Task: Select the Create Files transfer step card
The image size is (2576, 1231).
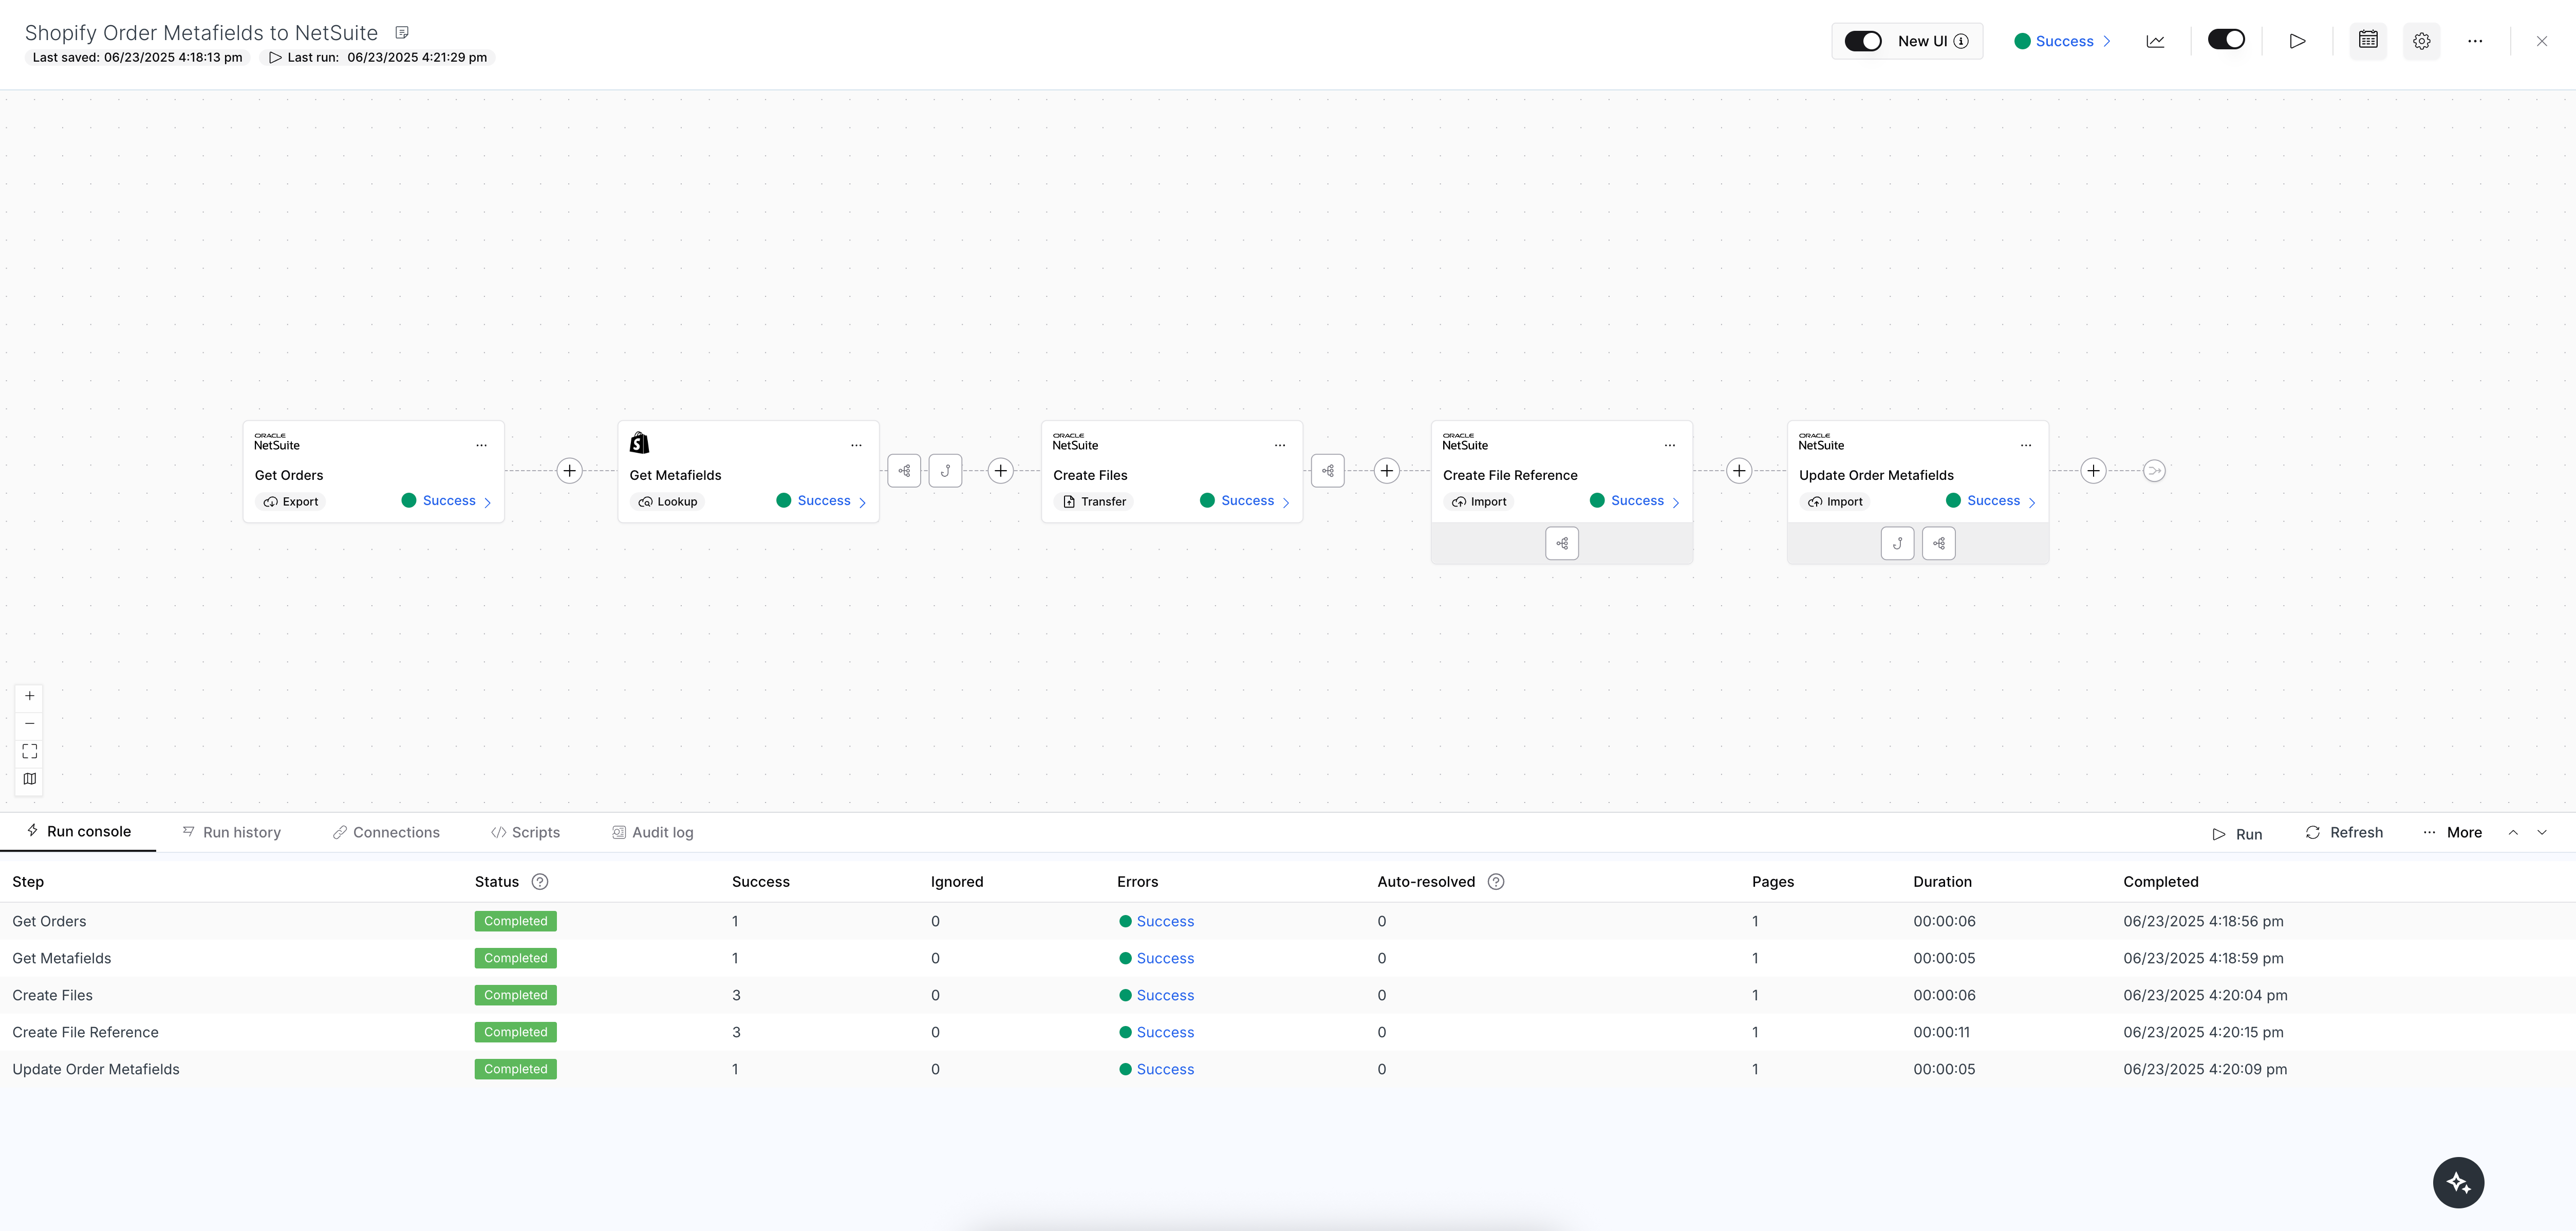Action: tap(1171, 472)
